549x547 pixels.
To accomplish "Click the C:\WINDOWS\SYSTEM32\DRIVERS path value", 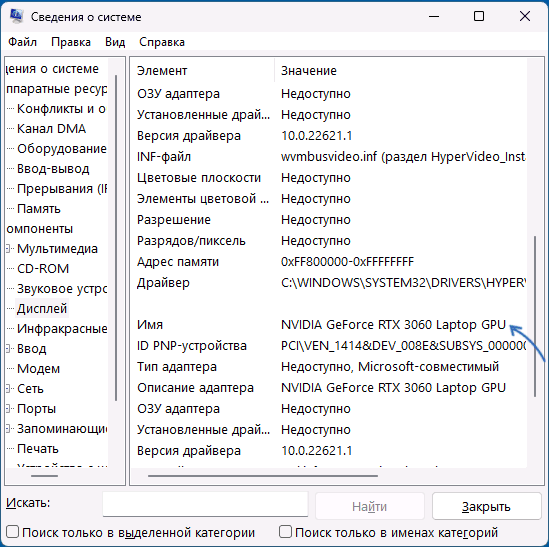I will point(403,283).
